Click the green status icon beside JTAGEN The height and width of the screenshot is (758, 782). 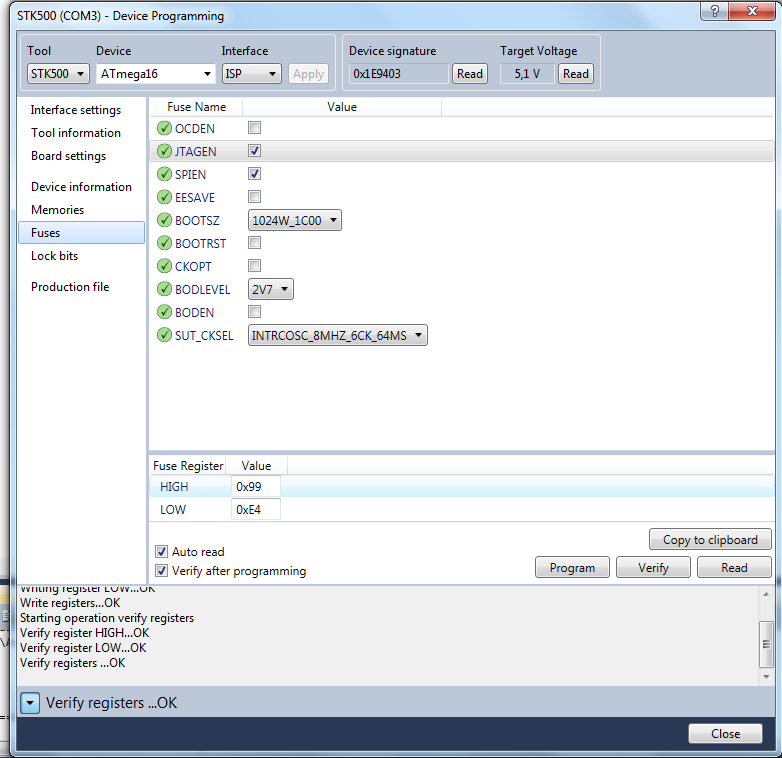click(x=164, y=151)
